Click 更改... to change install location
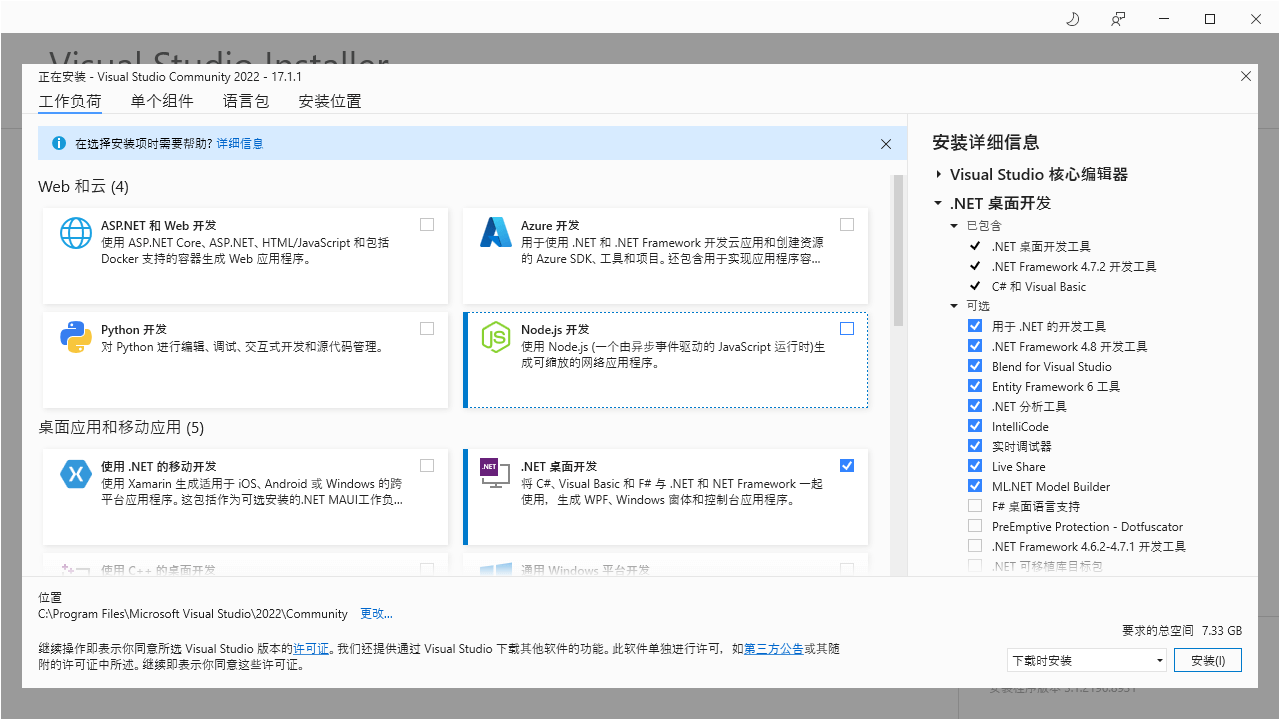Image resolution: width=1280 pixels, height=720 pixels. 376,614
